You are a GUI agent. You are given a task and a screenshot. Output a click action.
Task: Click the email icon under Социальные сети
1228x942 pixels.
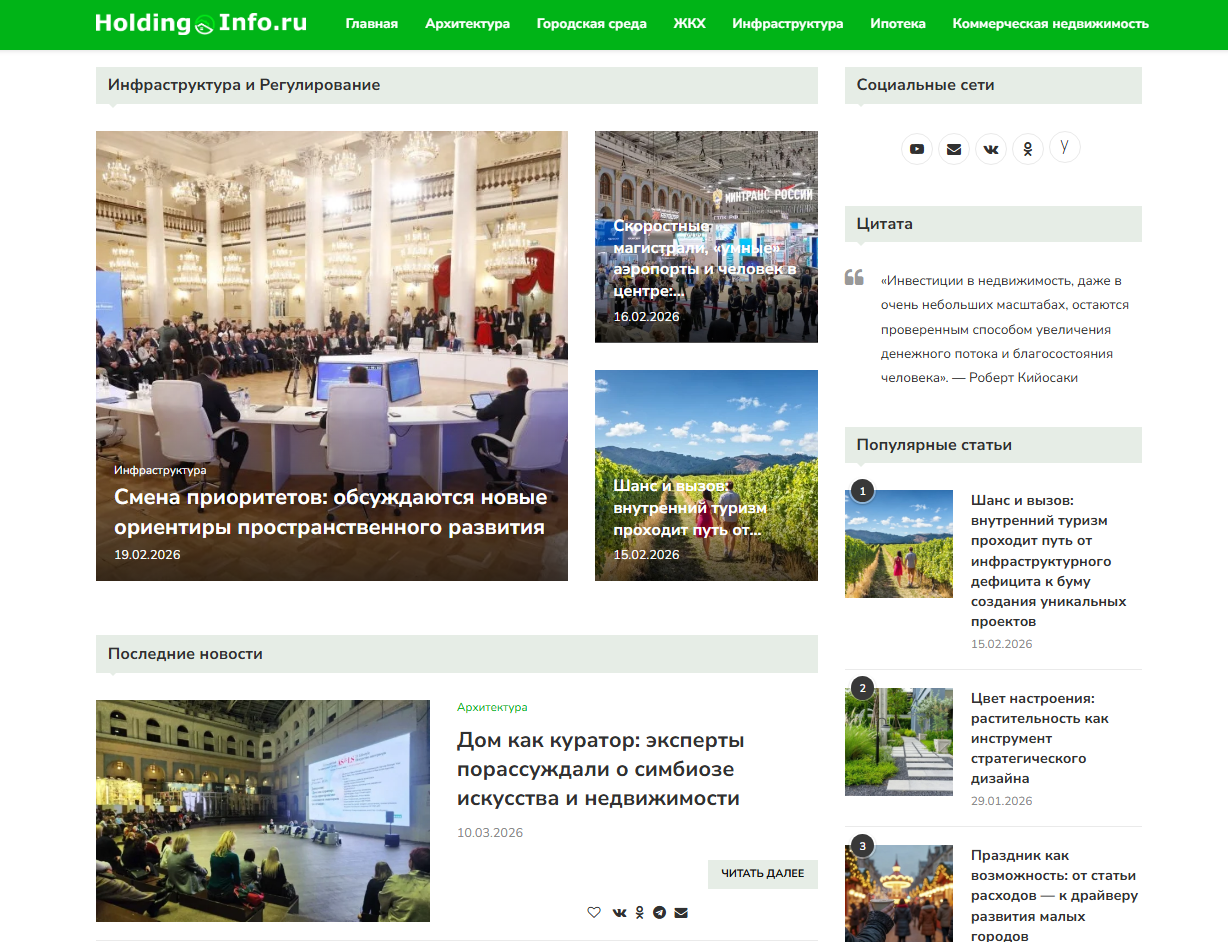[x=954, y=150]
